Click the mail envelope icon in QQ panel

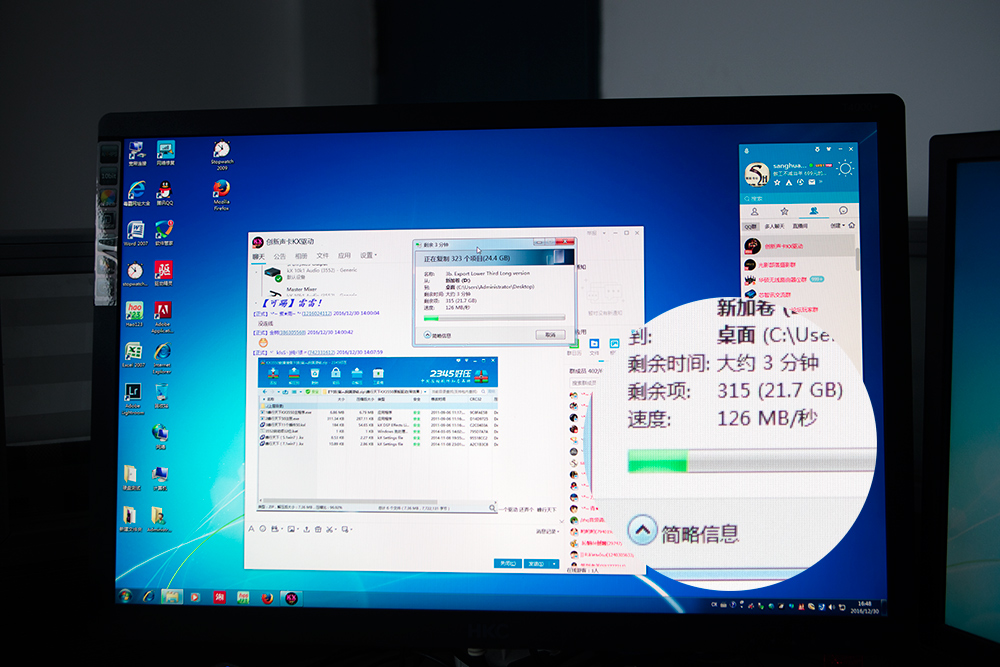click(x=812, y=182)
